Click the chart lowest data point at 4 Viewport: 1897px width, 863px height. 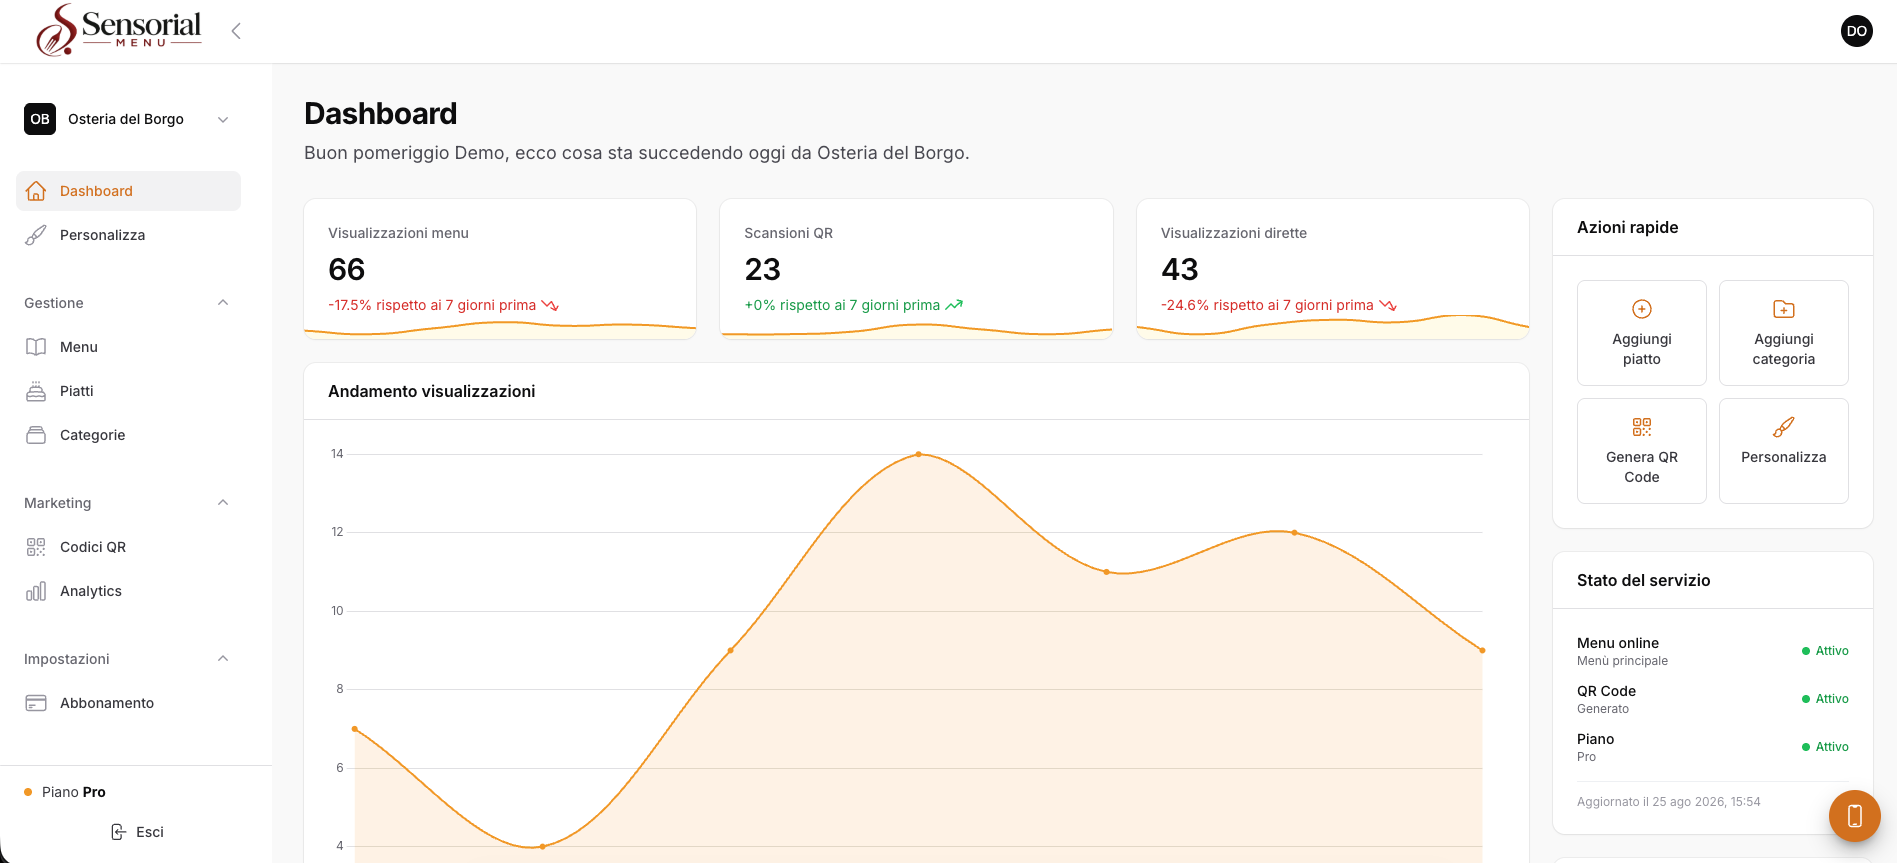click(542, 847)
